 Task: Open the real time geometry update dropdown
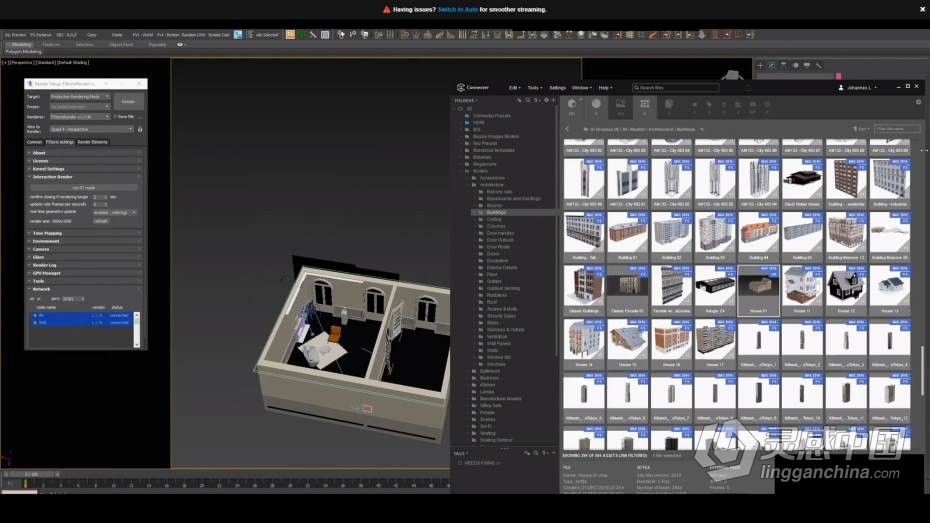point(115,212)
